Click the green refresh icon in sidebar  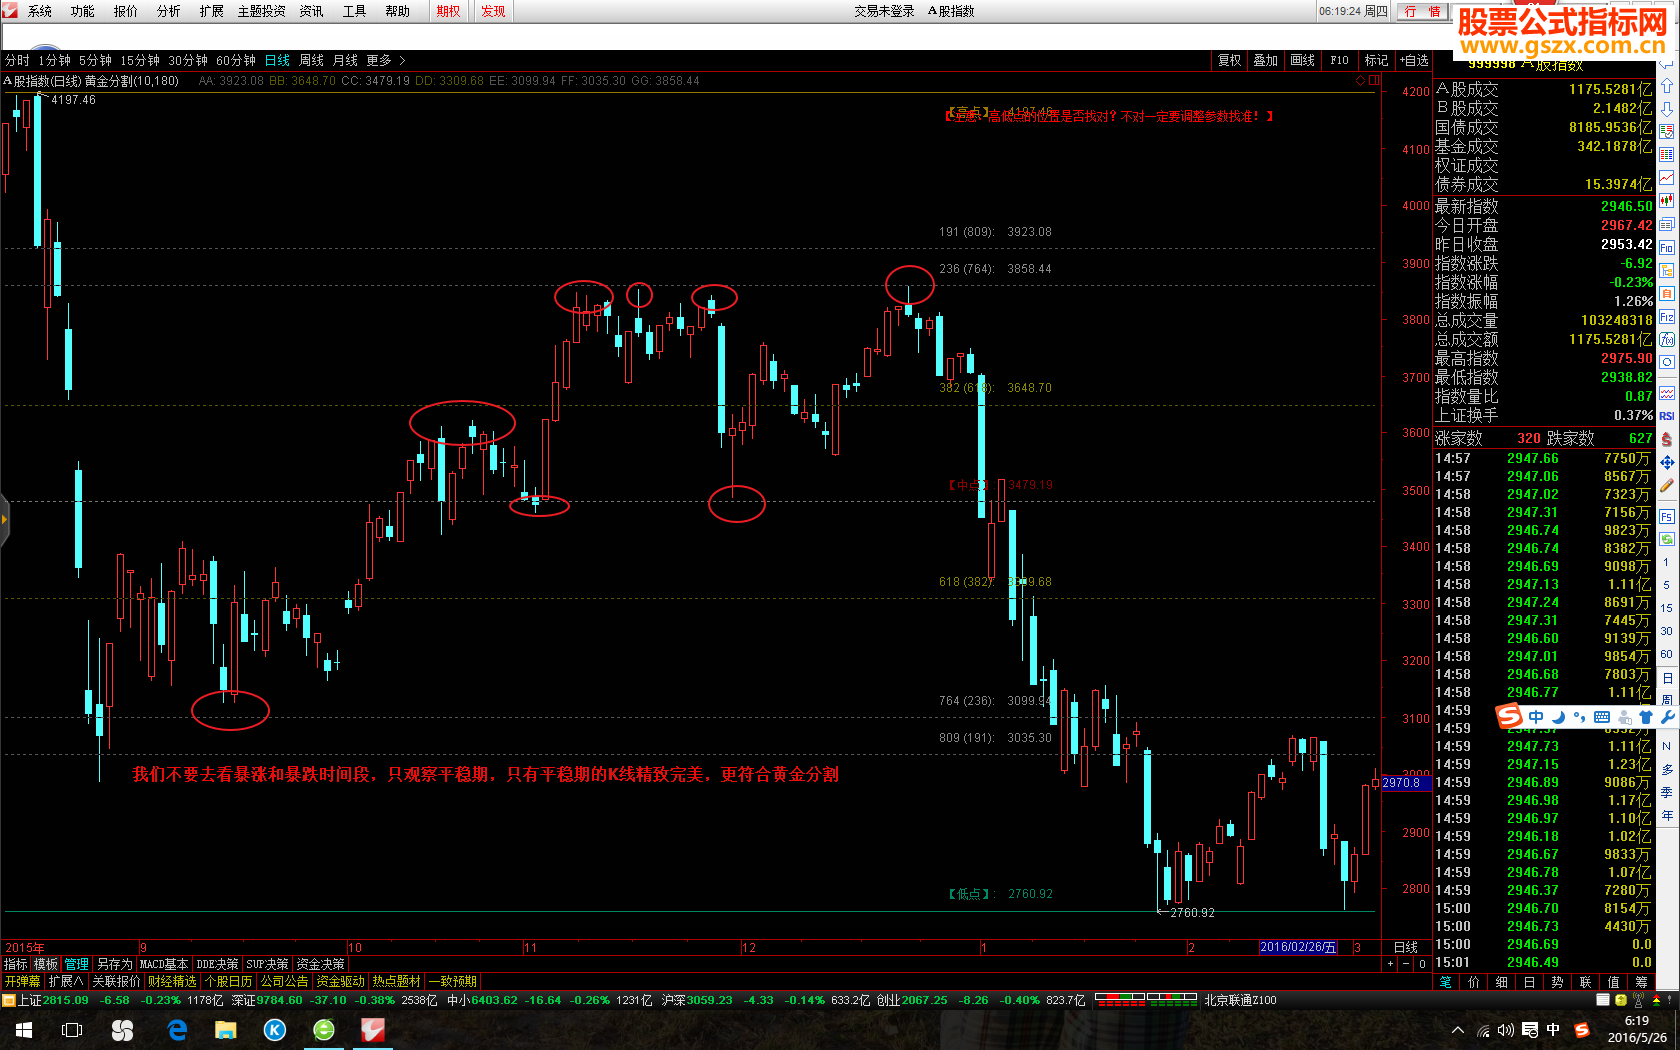pyautogui.click(x=1667, y=539)
